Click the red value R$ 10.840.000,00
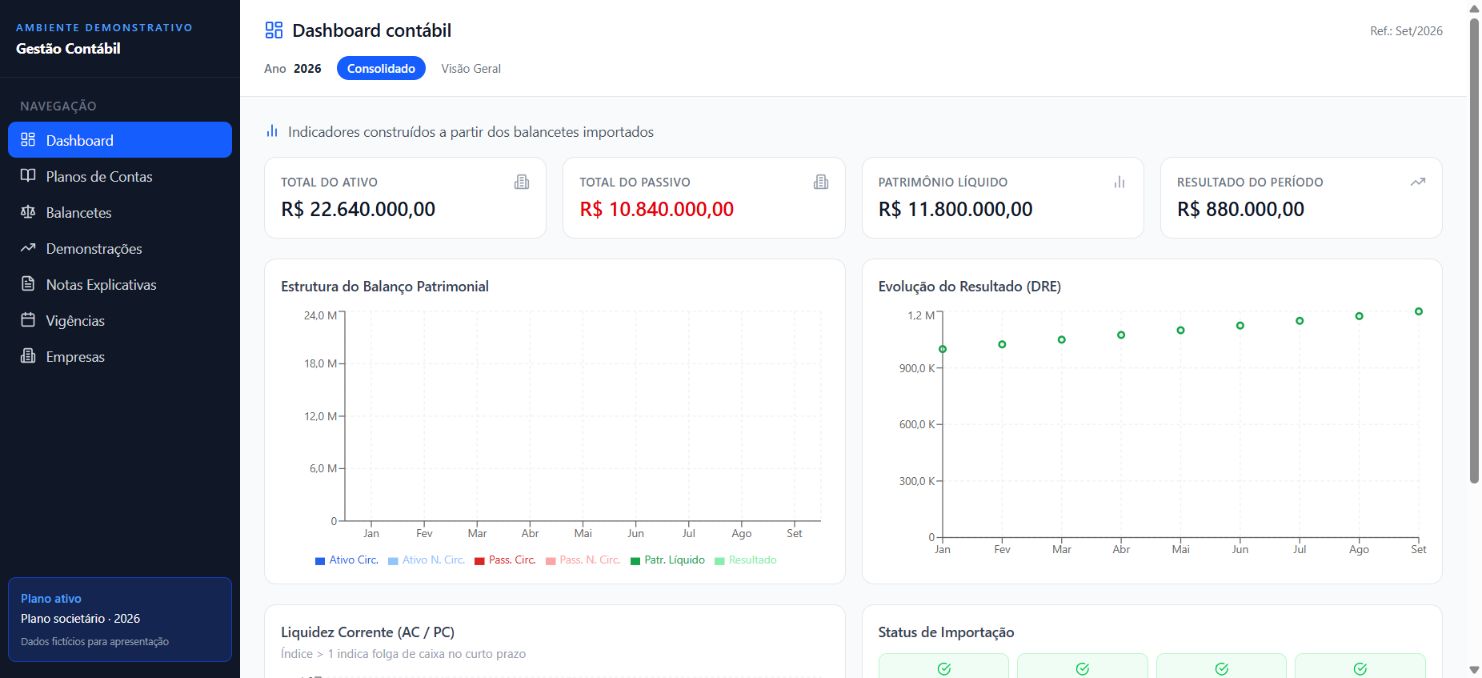This screenshot has height=678, width=1482. tap(657, 209)
